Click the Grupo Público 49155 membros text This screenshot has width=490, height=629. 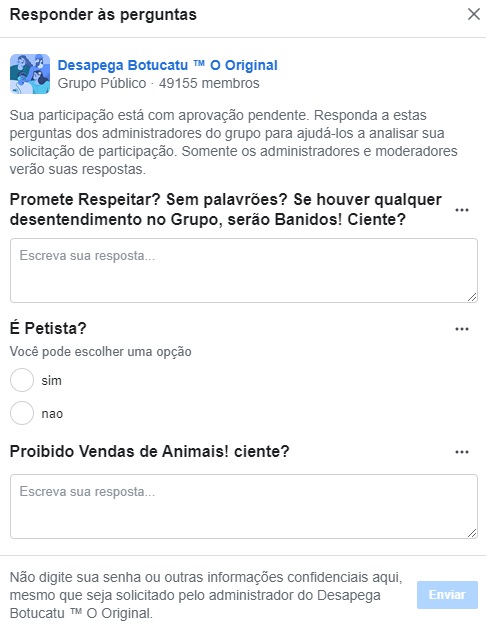click(159, 83)
